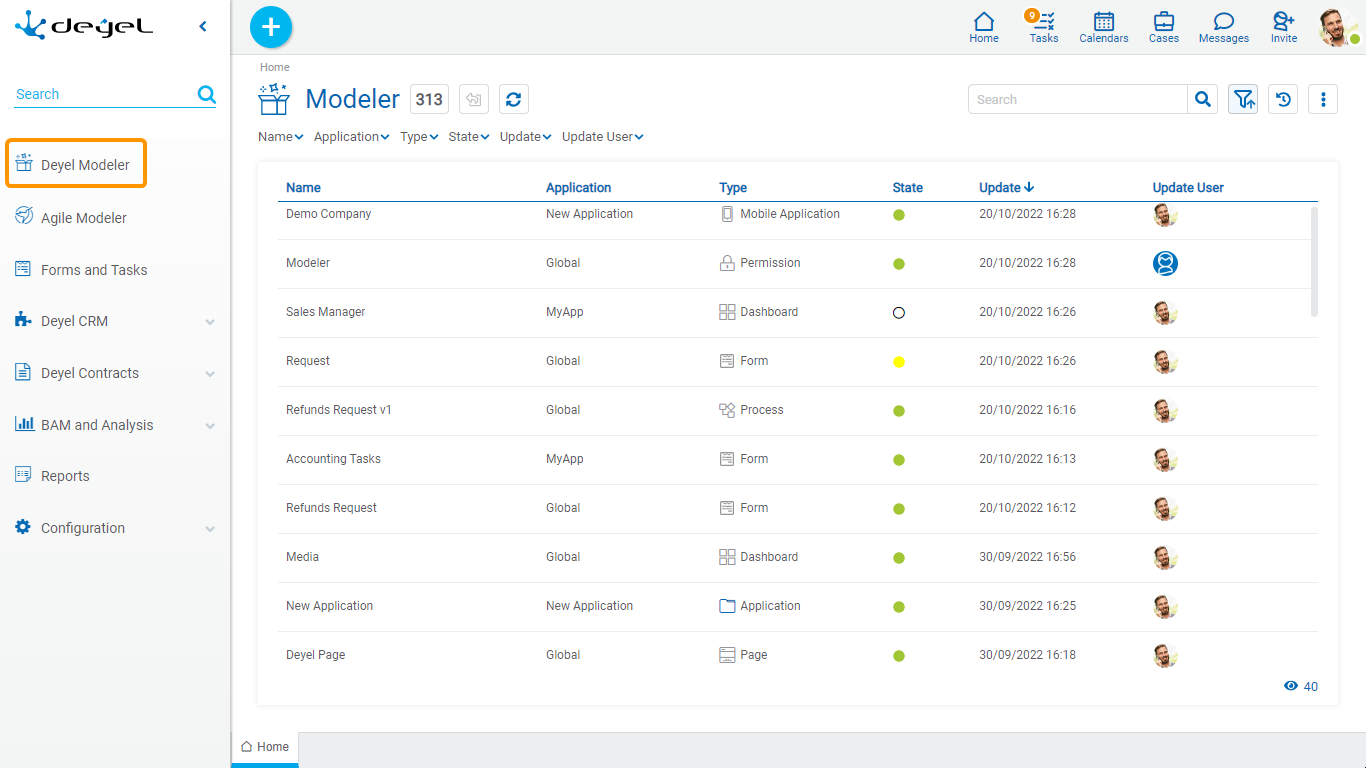Open the user profile avatar menu
The image size is (1366, 768).
point(1338,28)
